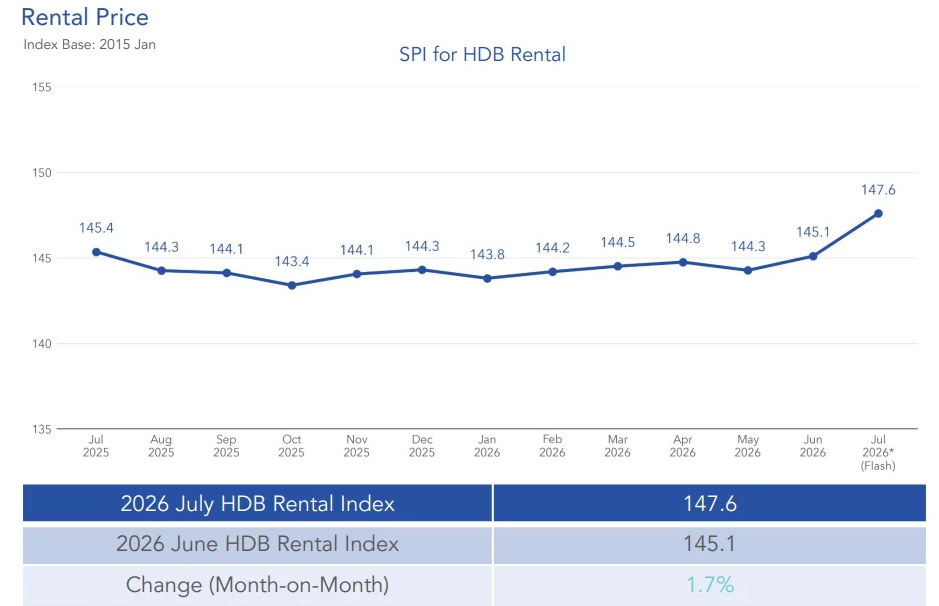Click the Index Base: 2015 Jan subtitle
This screenshot has width=939, height=606.
(89, 44)
